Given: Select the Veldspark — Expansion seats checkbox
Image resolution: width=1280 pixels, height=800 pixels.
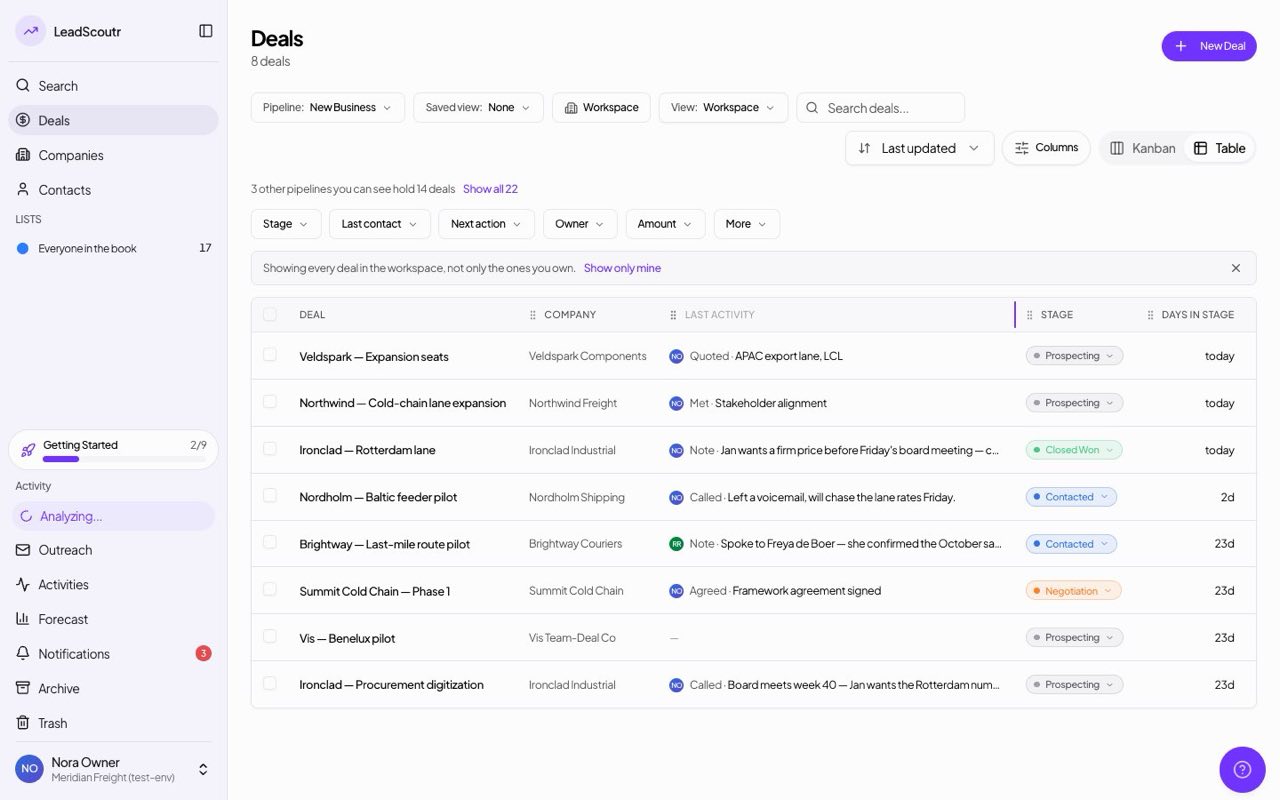Looking at the screenshot, I should [x=270, y=355].
